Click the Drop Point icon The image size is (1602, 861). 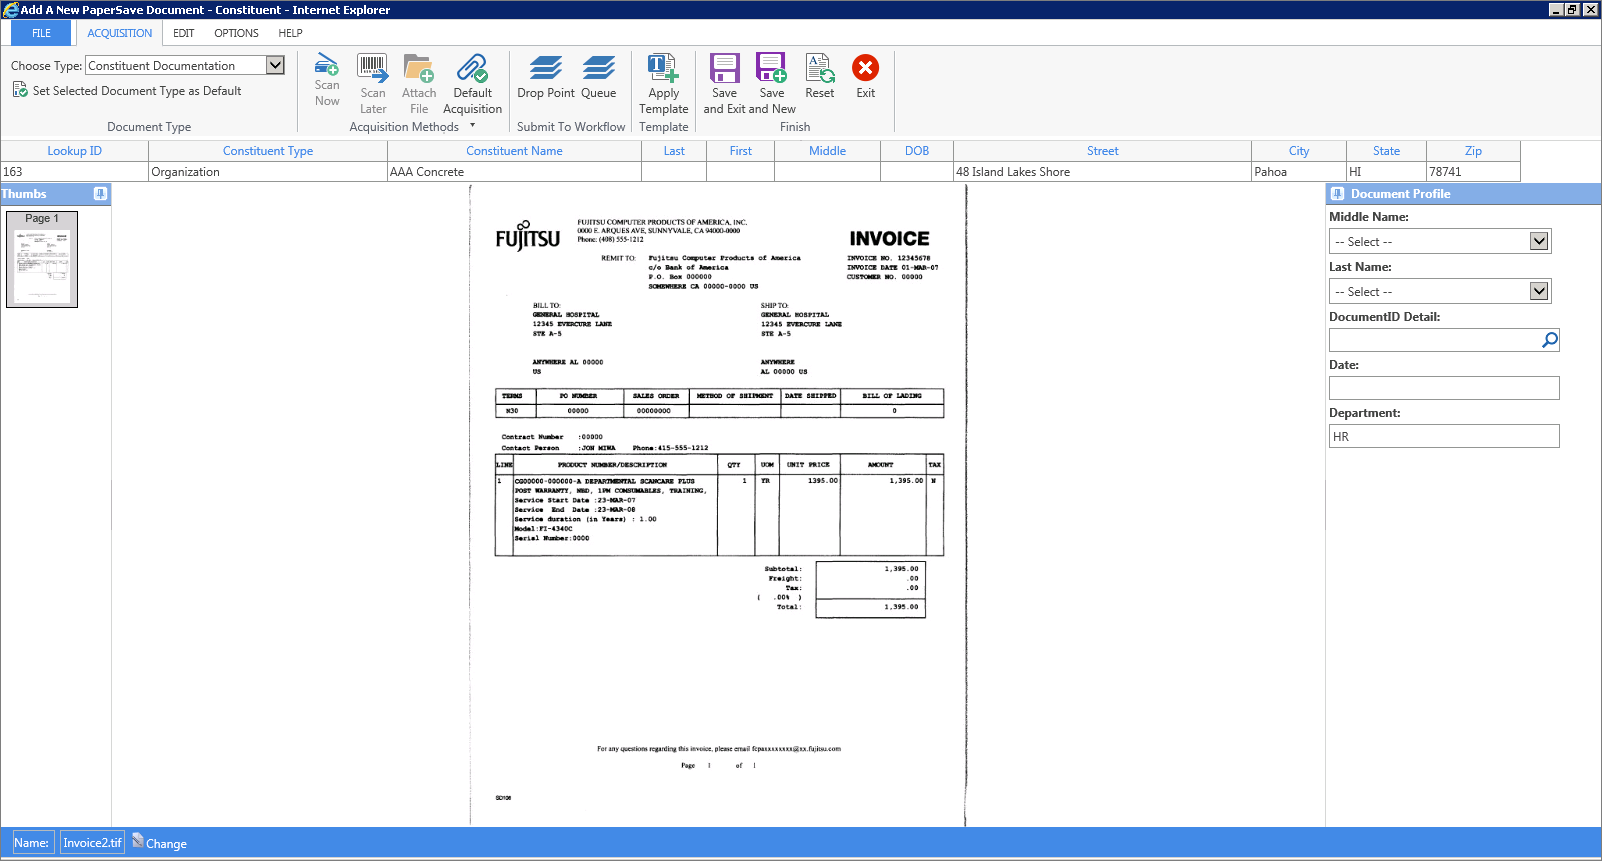coord(546,68)
